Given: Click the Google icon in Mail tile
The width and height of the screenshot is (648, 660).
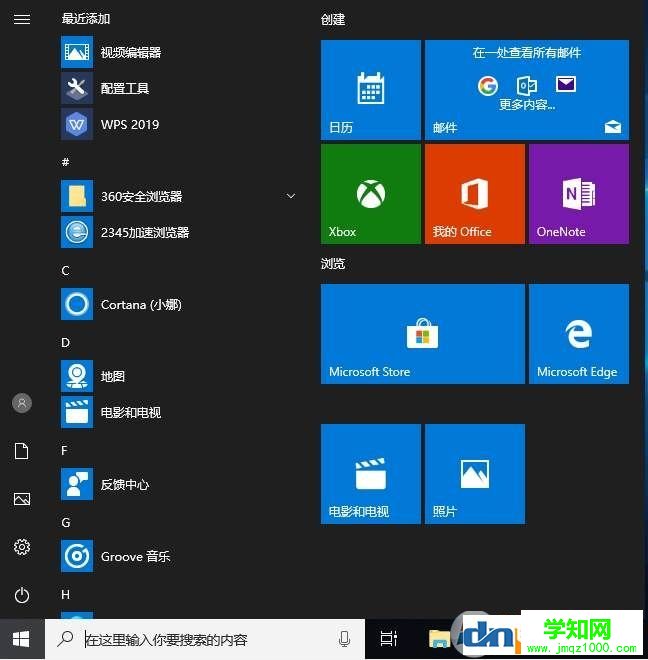Looking at the screenshot, I should pyautogui.click(x=488, y=85).
